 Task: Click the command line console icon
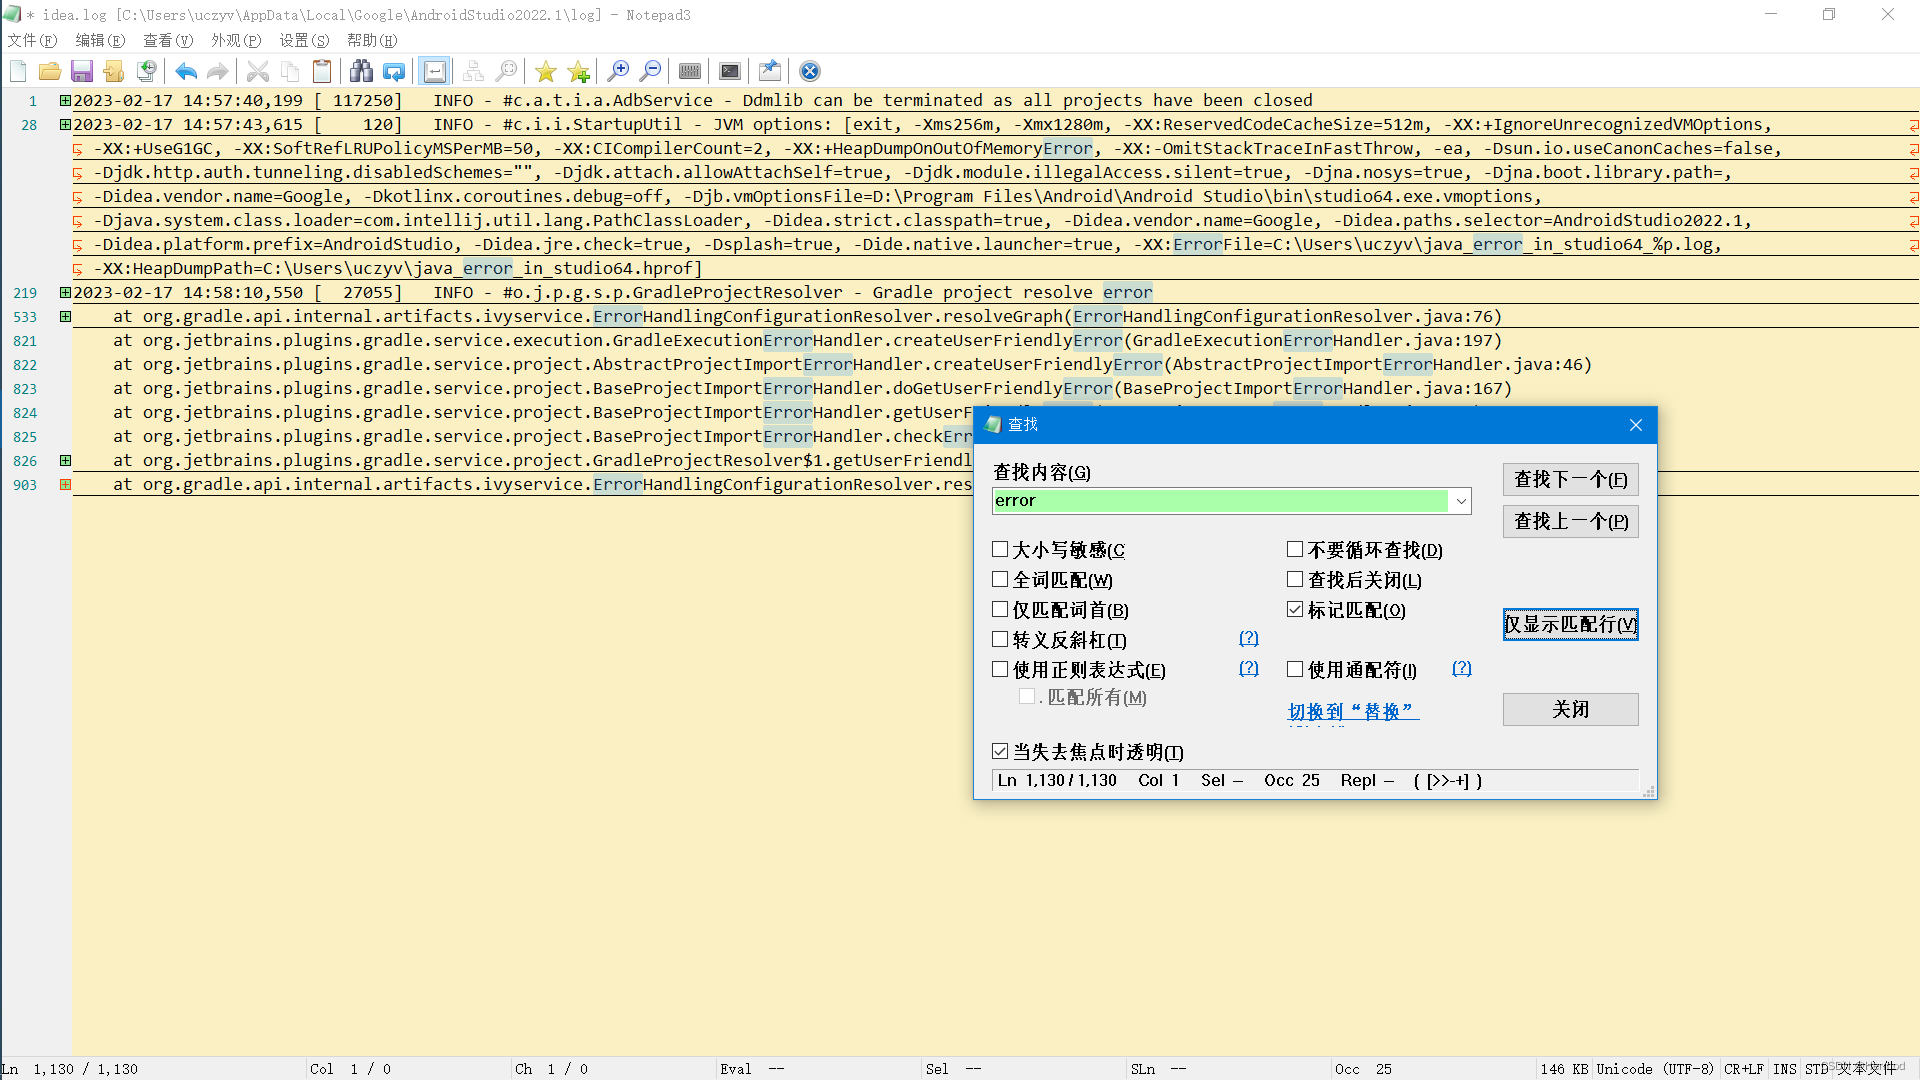(x=730, y=71)
